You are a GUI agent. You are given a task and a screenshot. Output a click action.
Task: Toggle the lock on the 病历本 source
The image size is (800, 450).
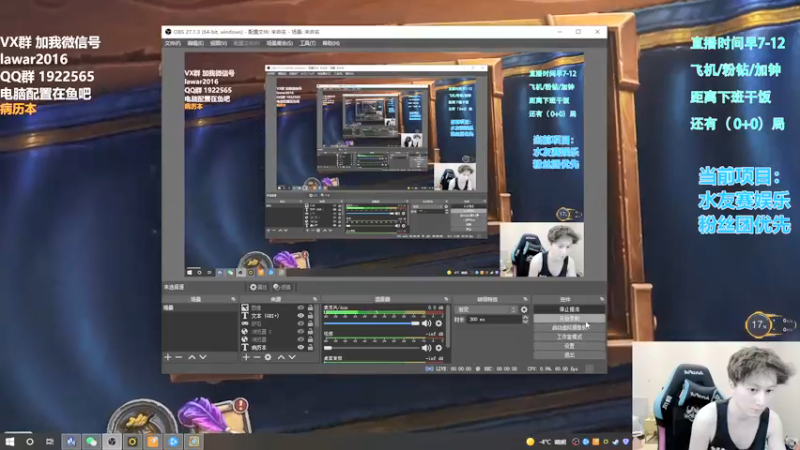point(310,347)
